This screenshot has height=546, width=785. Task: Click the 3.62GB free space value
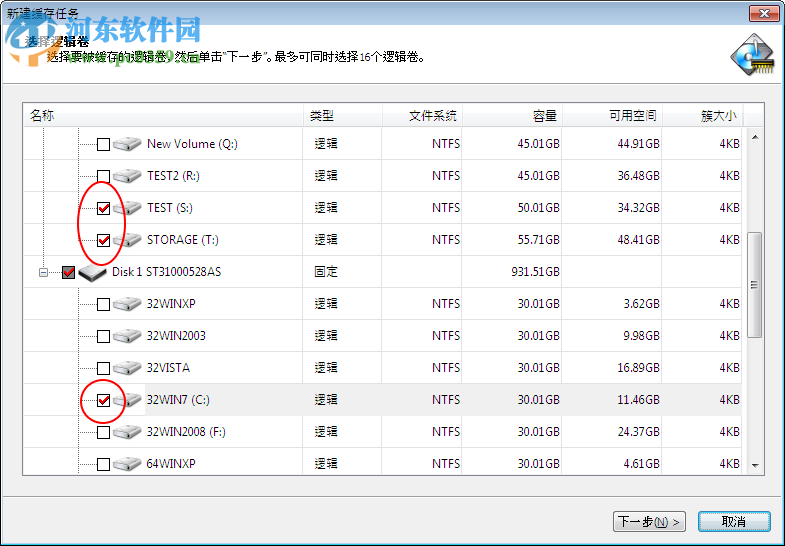coord(641,304)
